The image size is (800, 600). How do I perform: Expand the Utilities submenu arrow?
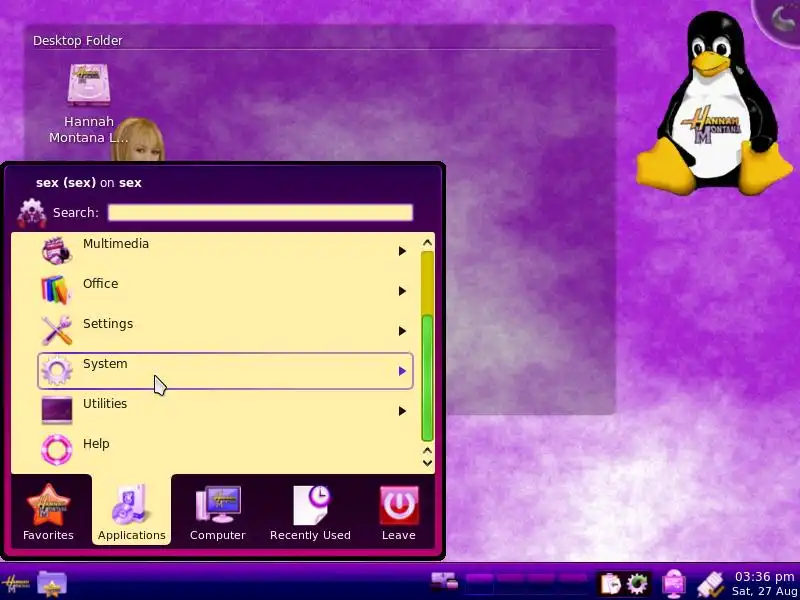pyautogui.click(x=402, y=411)
